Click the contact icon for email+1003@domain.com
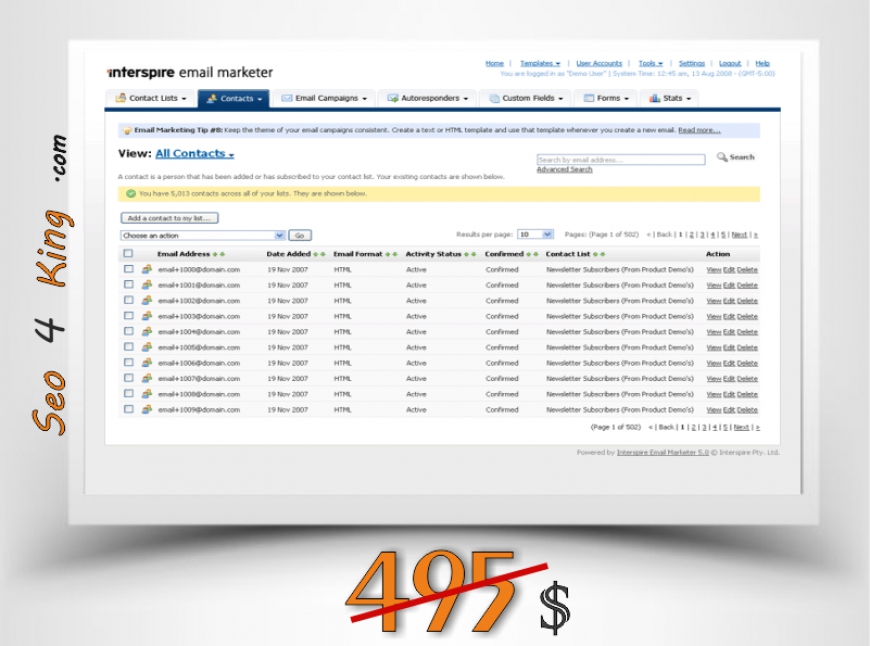Viewport: 870px width, 646px height. click(146, 316)
